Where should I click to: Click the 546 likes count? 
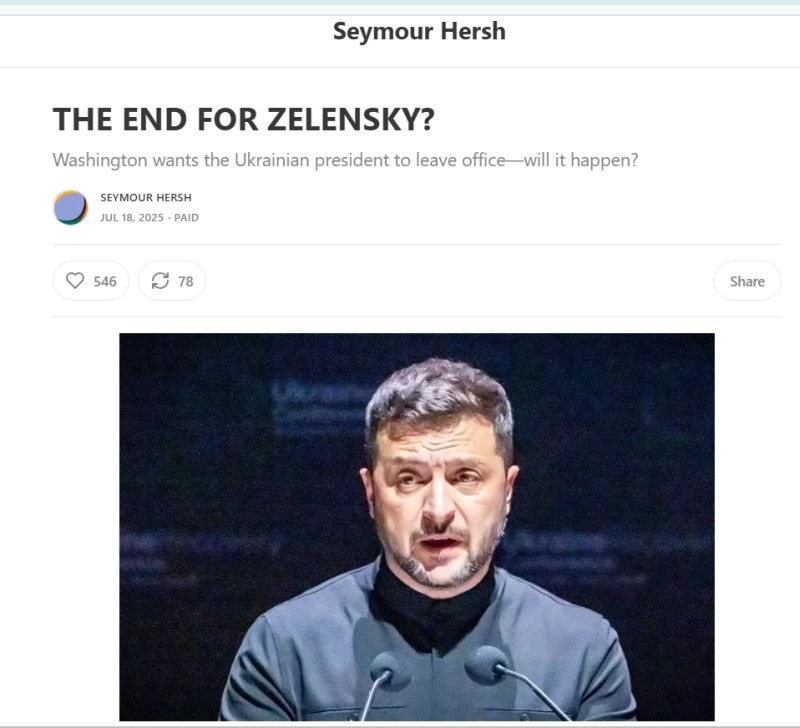point(105,281)
